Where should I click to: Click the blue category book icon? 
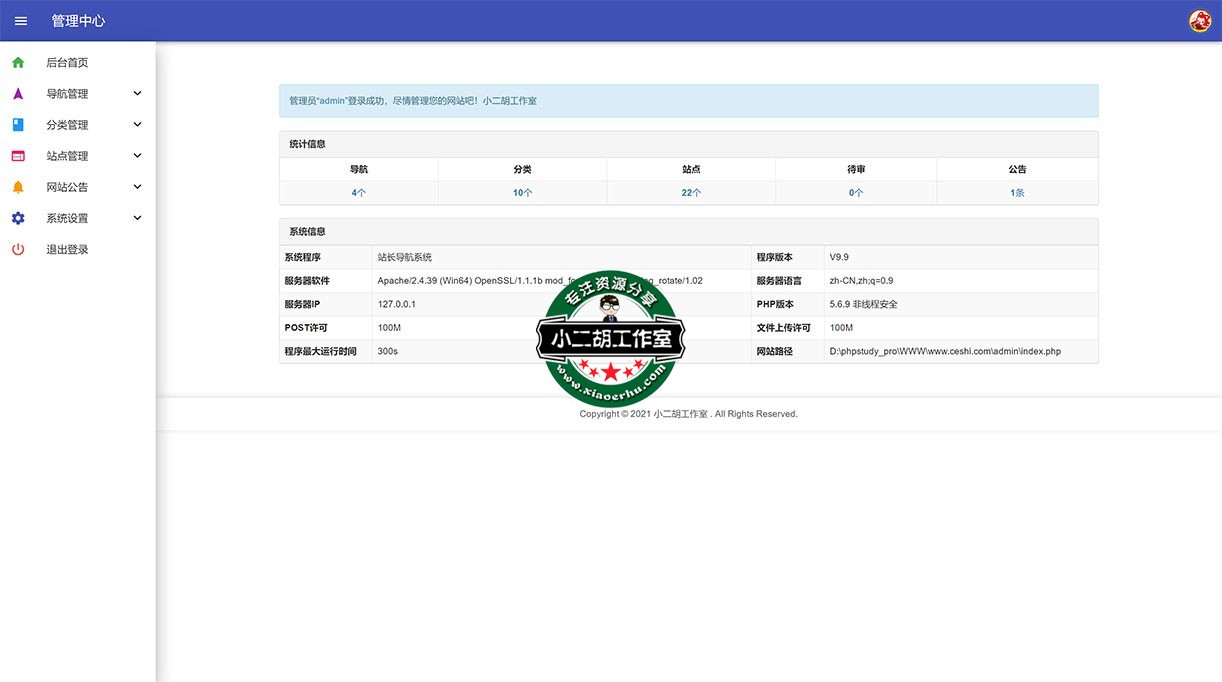[x=18, y=125]
